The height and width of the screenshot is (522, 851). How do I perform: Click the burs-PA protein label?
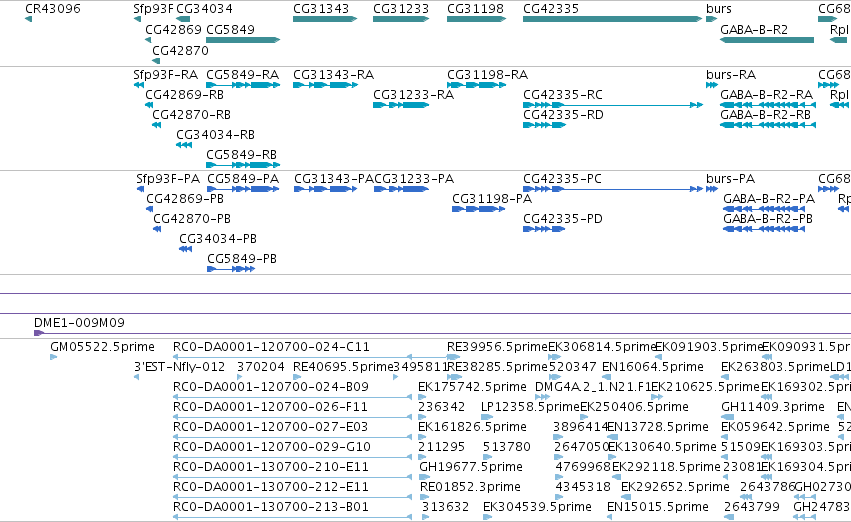coord(731,179)
